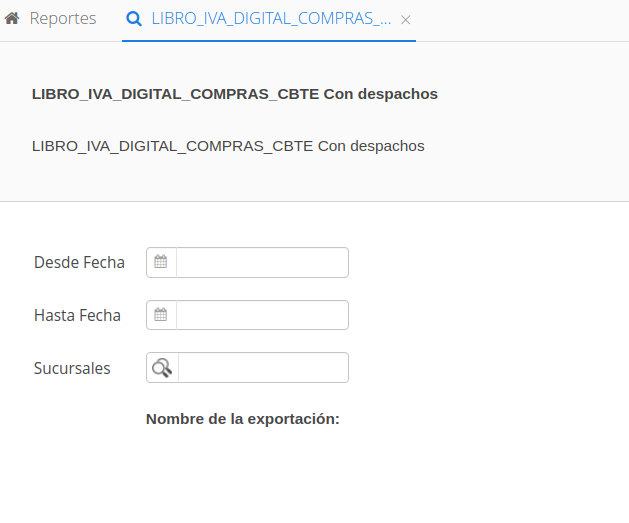629x523 pixels.
Task: Click the search icon in the LIBRO_IVA tab
Action: click(134, 19)
